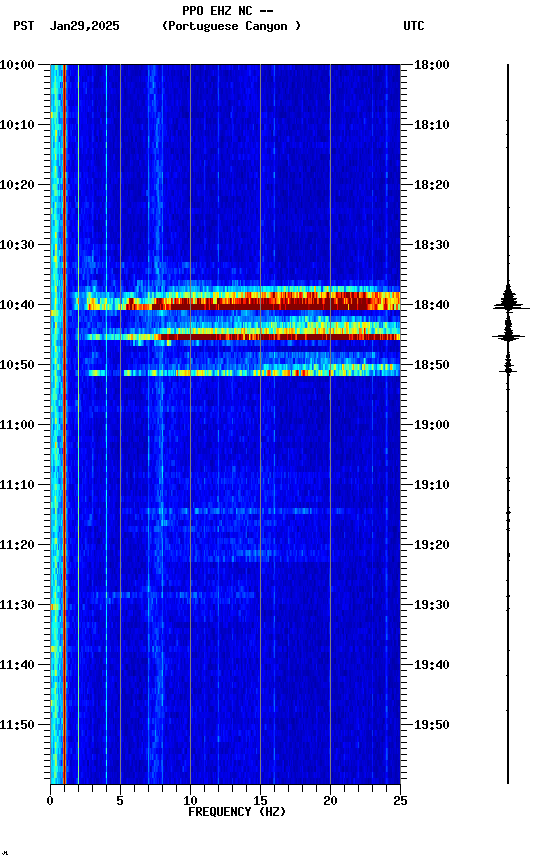This screenshot has width=552, height=864.
Task: Click the UTC time label 19:40
Action: pyautogui.click(x=432, y=665)
